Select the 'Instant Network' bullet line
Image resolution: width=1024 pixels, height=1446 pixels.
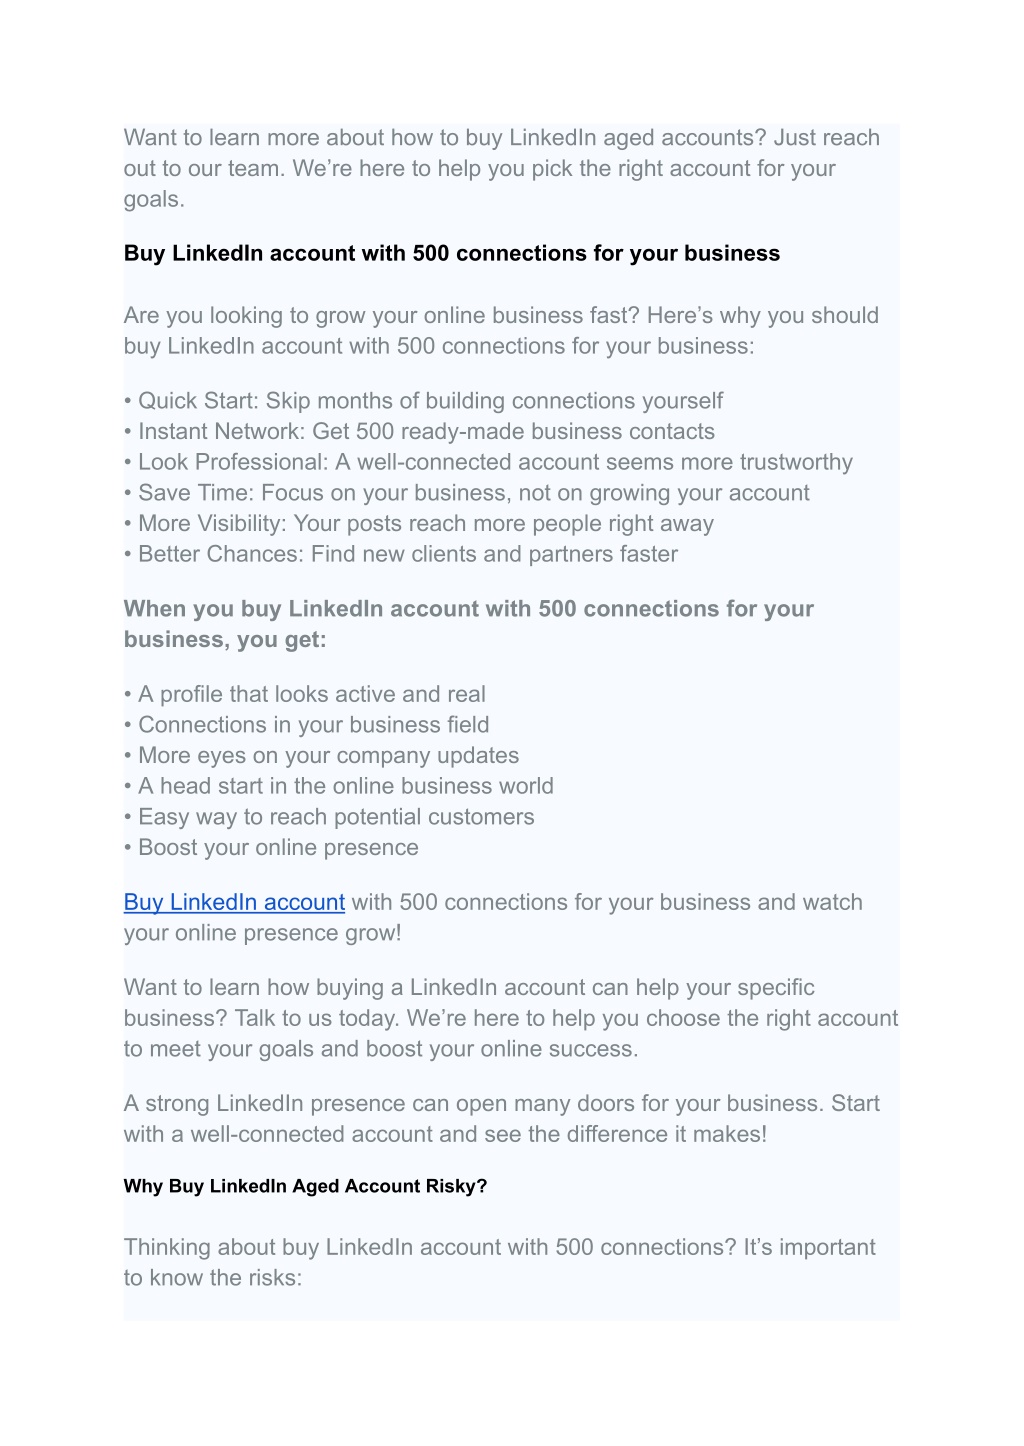click(419, 432)
